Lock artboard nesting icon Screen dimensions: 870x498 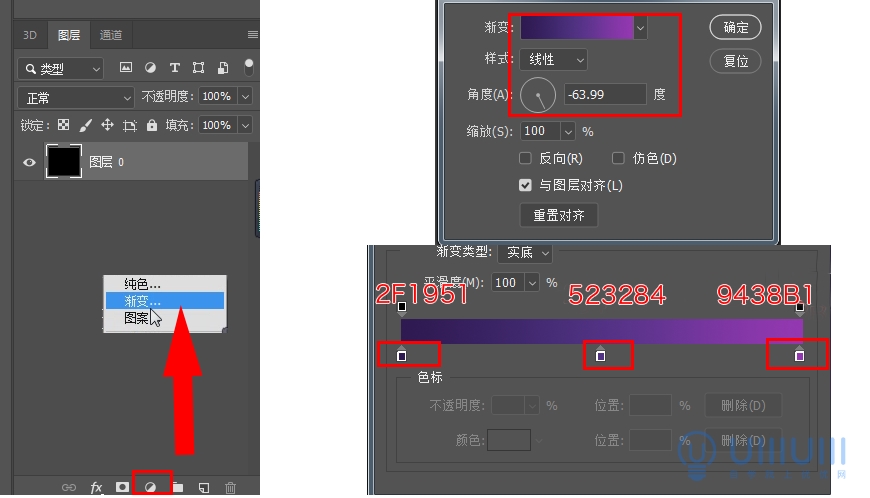pos(130,125)
